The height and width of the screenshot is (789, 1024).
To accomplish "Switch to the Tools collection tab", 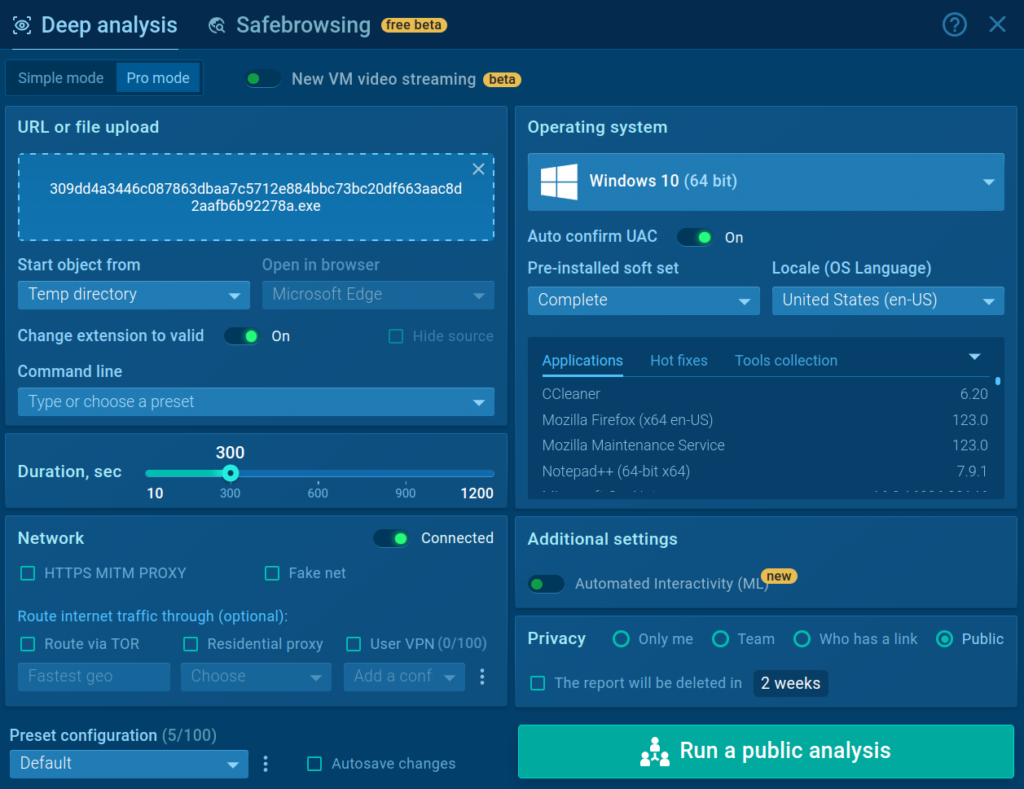I will point(785,361).
